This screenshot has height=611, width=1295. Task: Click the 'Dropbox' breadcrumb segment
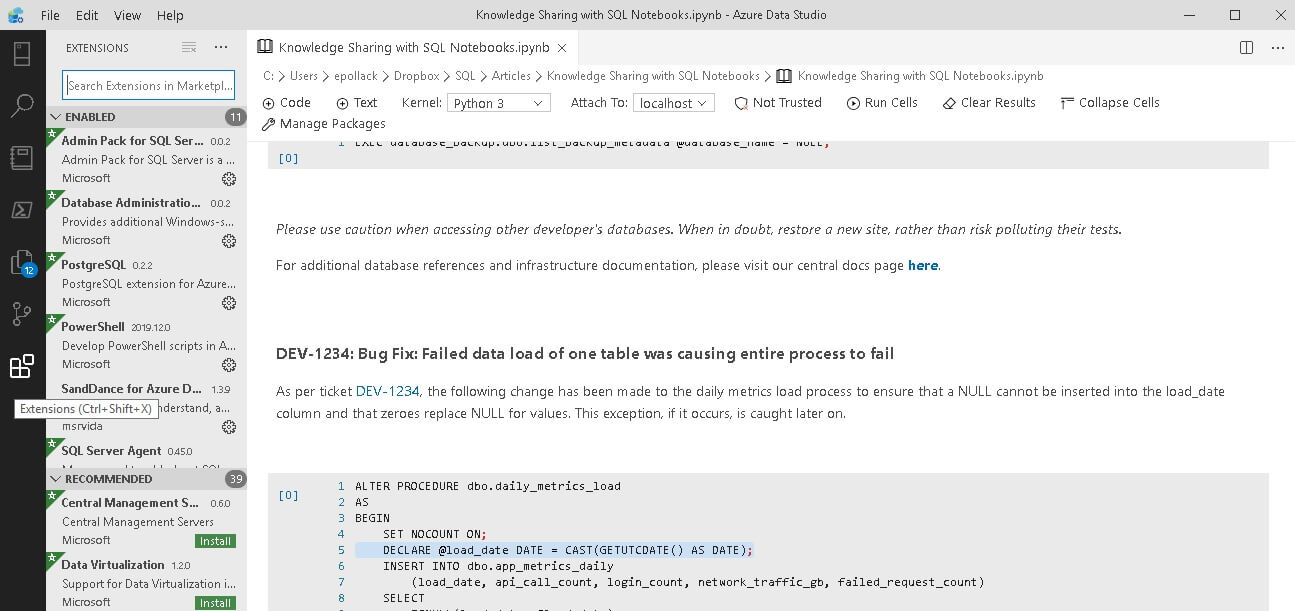coord(417,76)
